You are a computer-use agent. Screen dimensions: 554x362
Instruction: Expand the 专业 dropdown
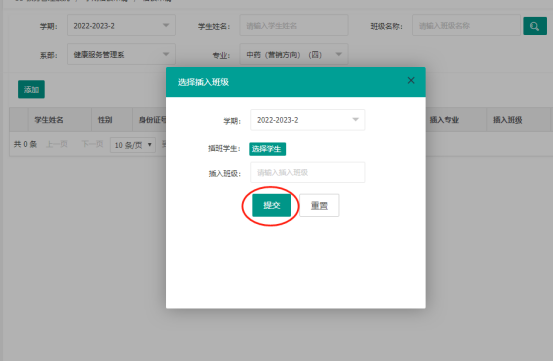point(294,54)
